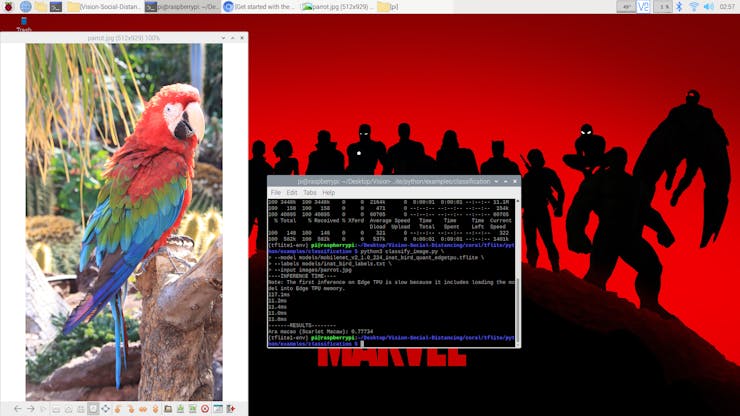Screen dimensions: 740x416
Task: Go to previous image in viewer toolbar
Action: [x=17, y=408]
